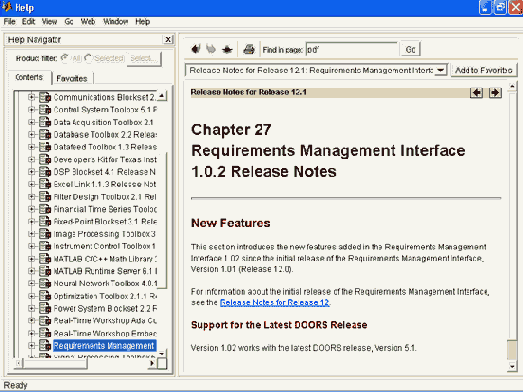
Task: Select the Requirements Management tree item
Action: click(104, 345)
